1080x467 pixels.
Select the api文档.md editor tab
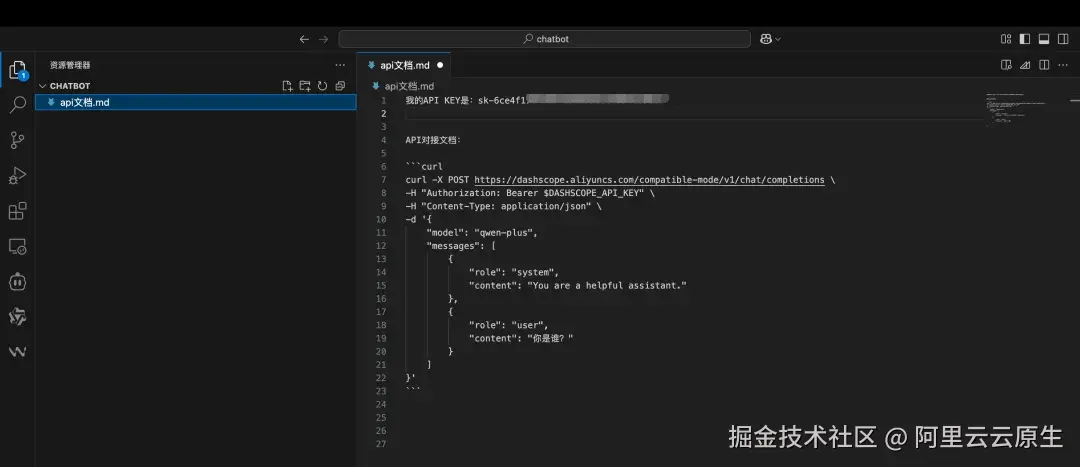(x=404, y=65)
